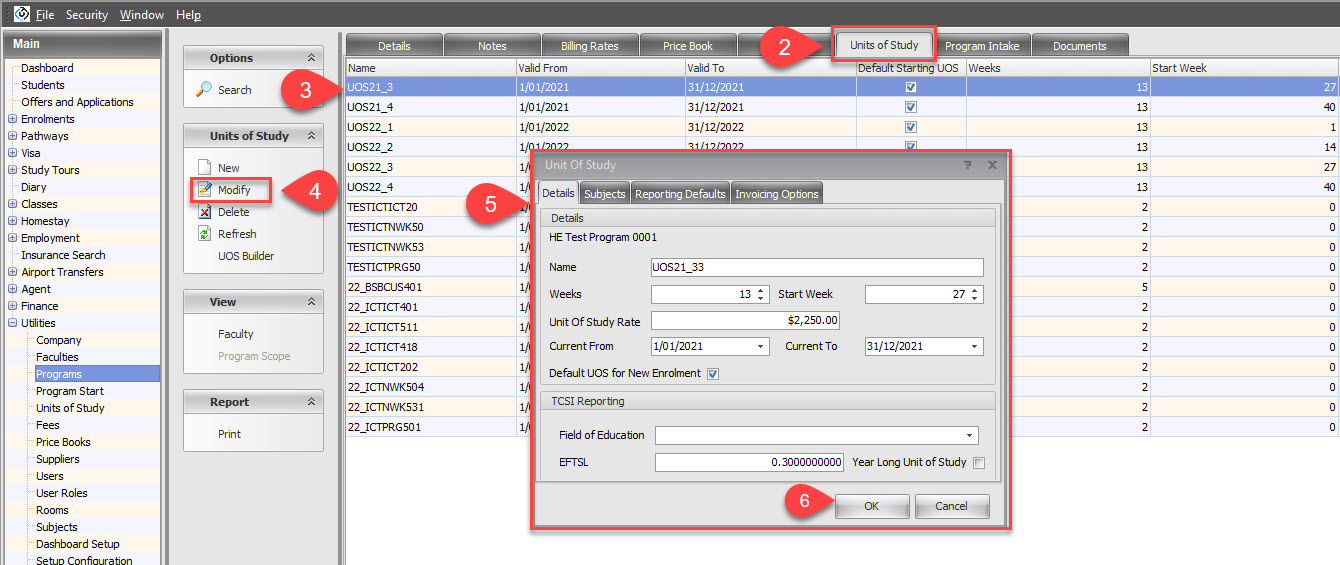The image size is (1340, 565).
Task: Click the Modify pencil icon
Action: click(204, 190)
